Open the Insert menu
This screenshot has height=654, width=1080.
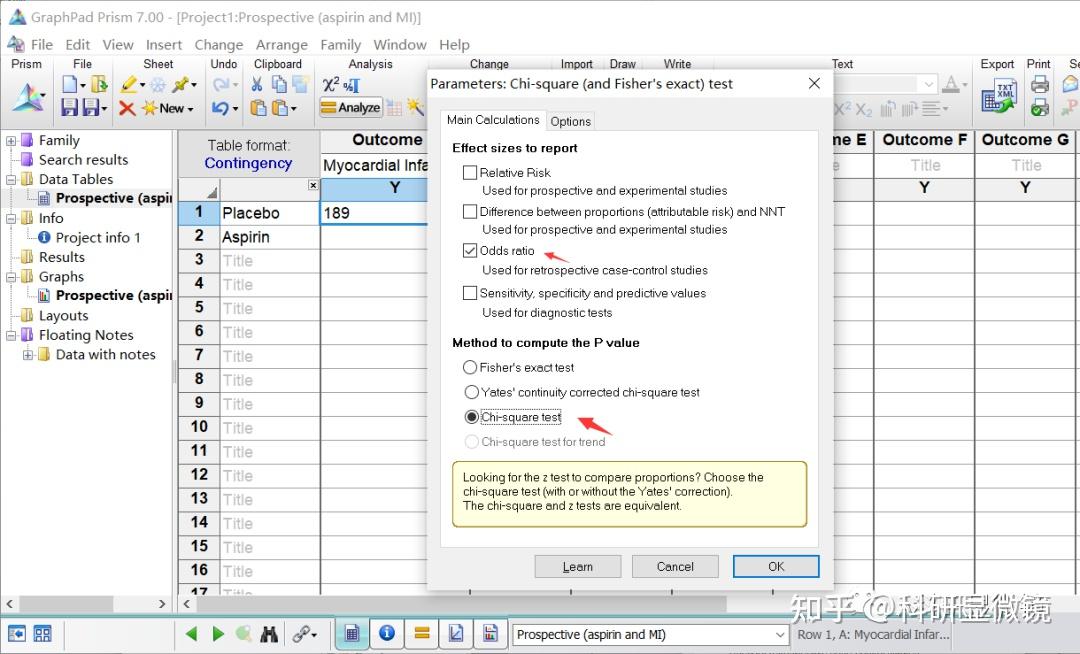tap(164, 45)
